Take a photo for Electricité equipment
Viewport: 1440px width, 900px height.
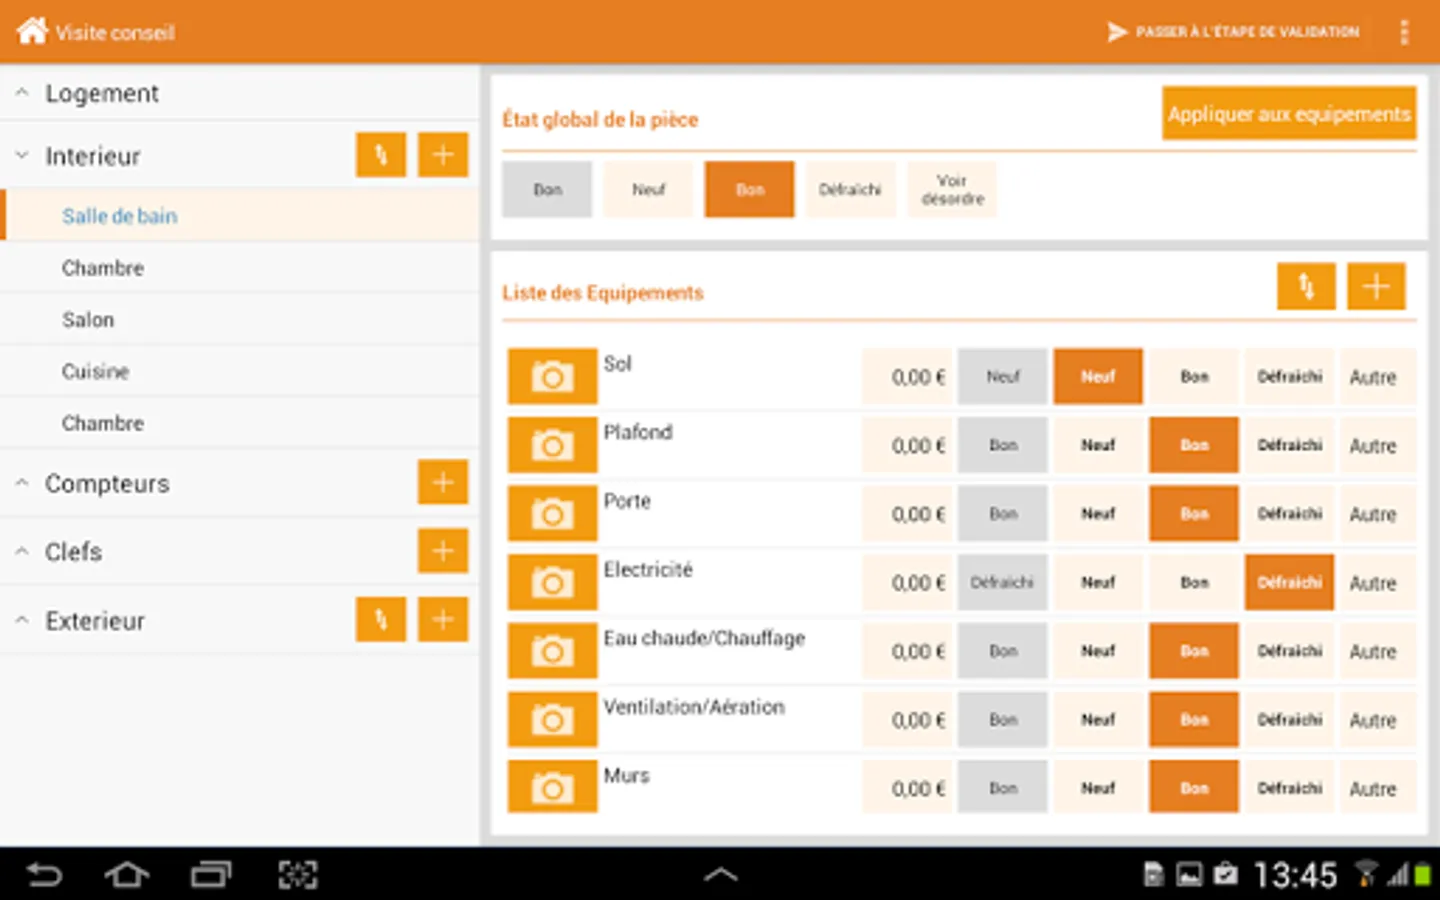(x=552, y=582)
